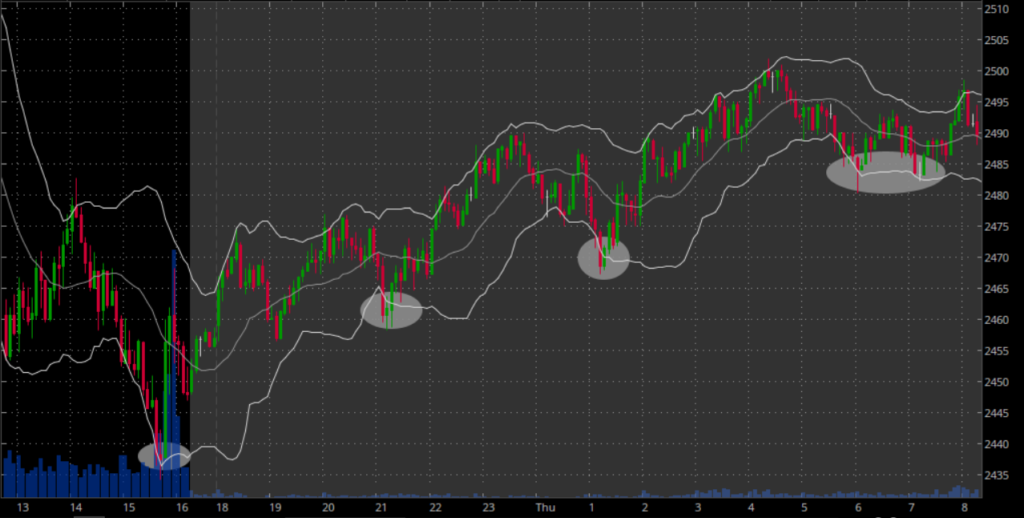The width and height of the screenshot is (1024, 518).
Task: Select the 5 hour label on time axis
Action: tap(805, 508)
